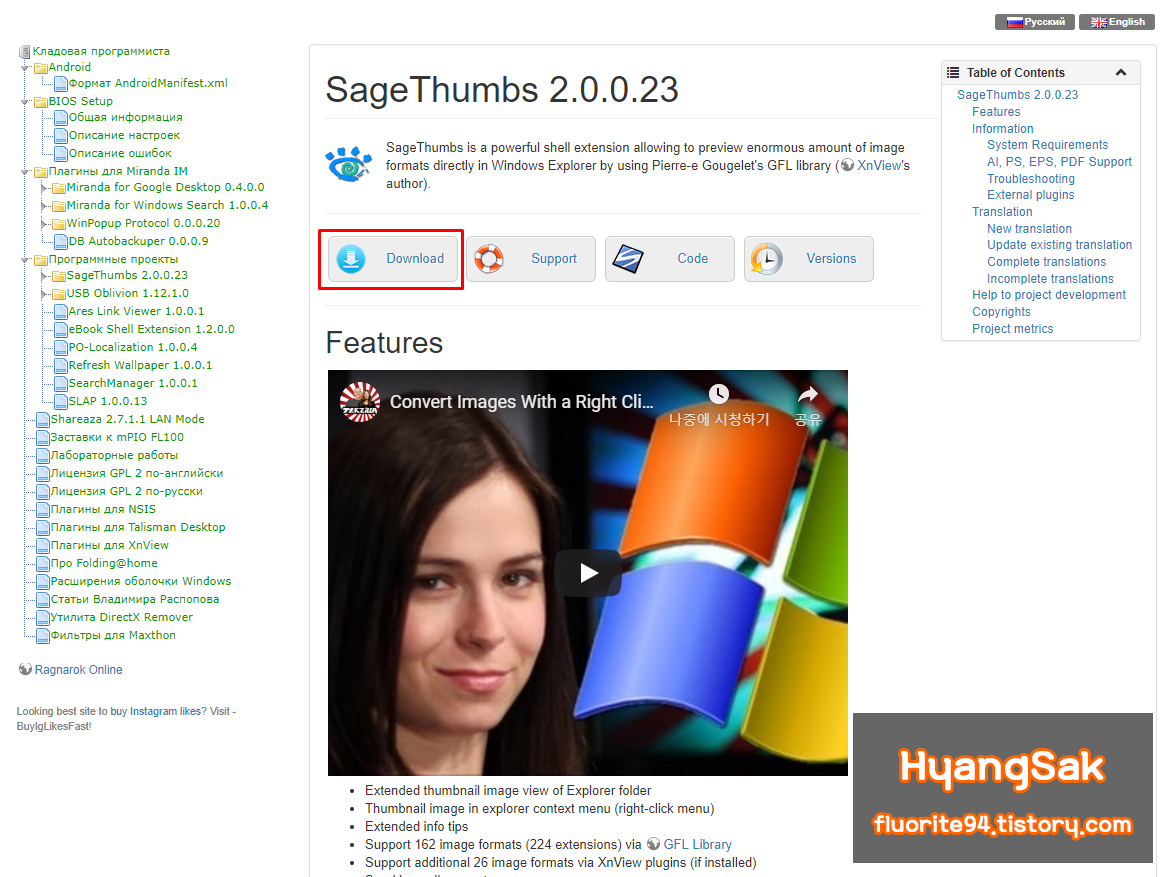Open Общая информация tree item
1163x877 pixels.
pyautogui.click(x=125, y=117)
